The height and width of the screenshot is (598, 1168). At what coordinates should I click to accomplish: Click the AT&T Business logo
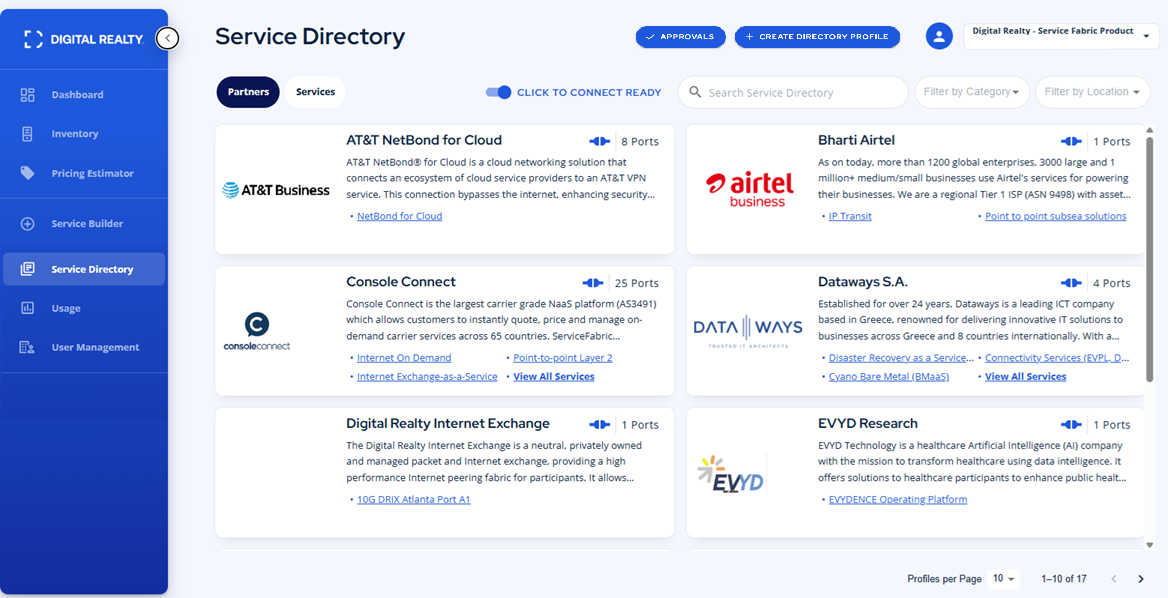(276, 190)
